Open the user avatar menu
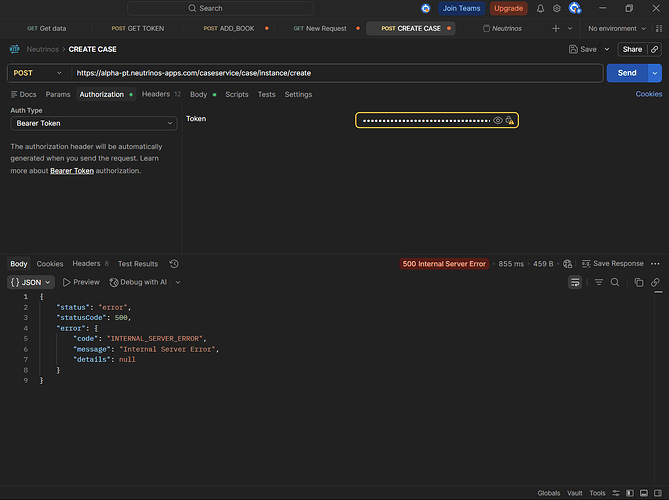 [x=575, y=8]
